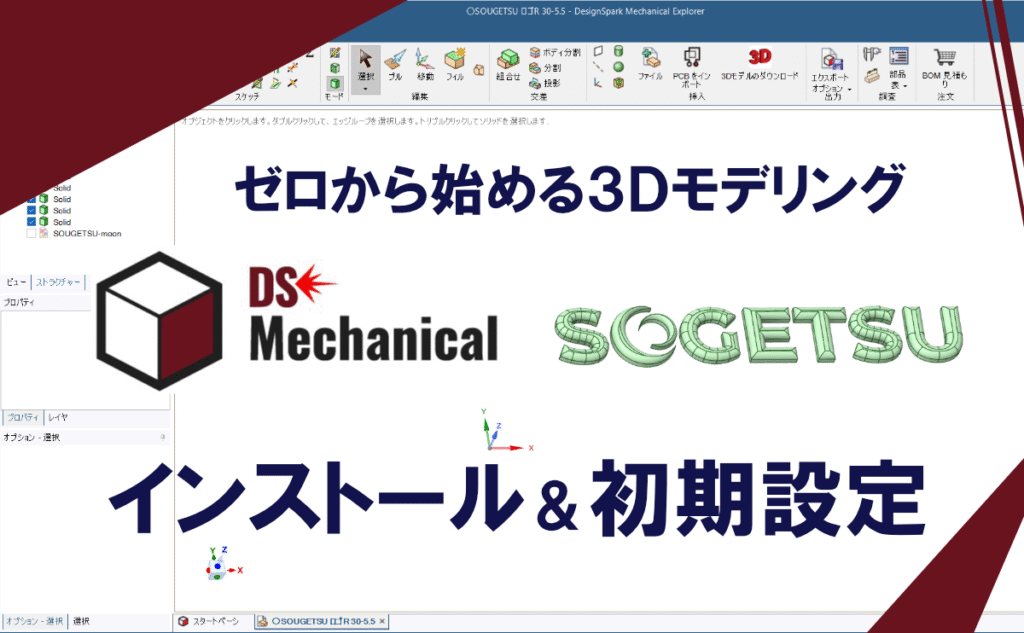Click the XYZ origin axes in the viewport

tap(505, 431)
